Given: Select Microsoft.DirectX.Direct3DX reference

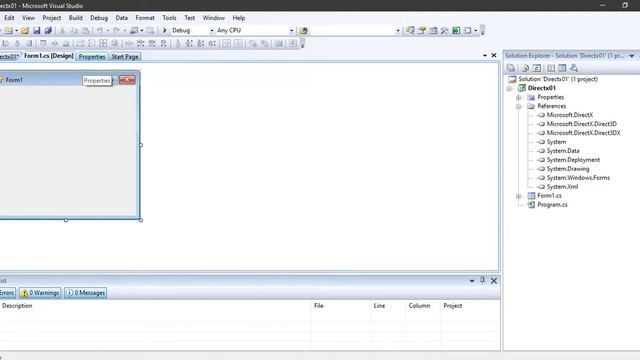Looking at the screenshot, I should [583, 133].
